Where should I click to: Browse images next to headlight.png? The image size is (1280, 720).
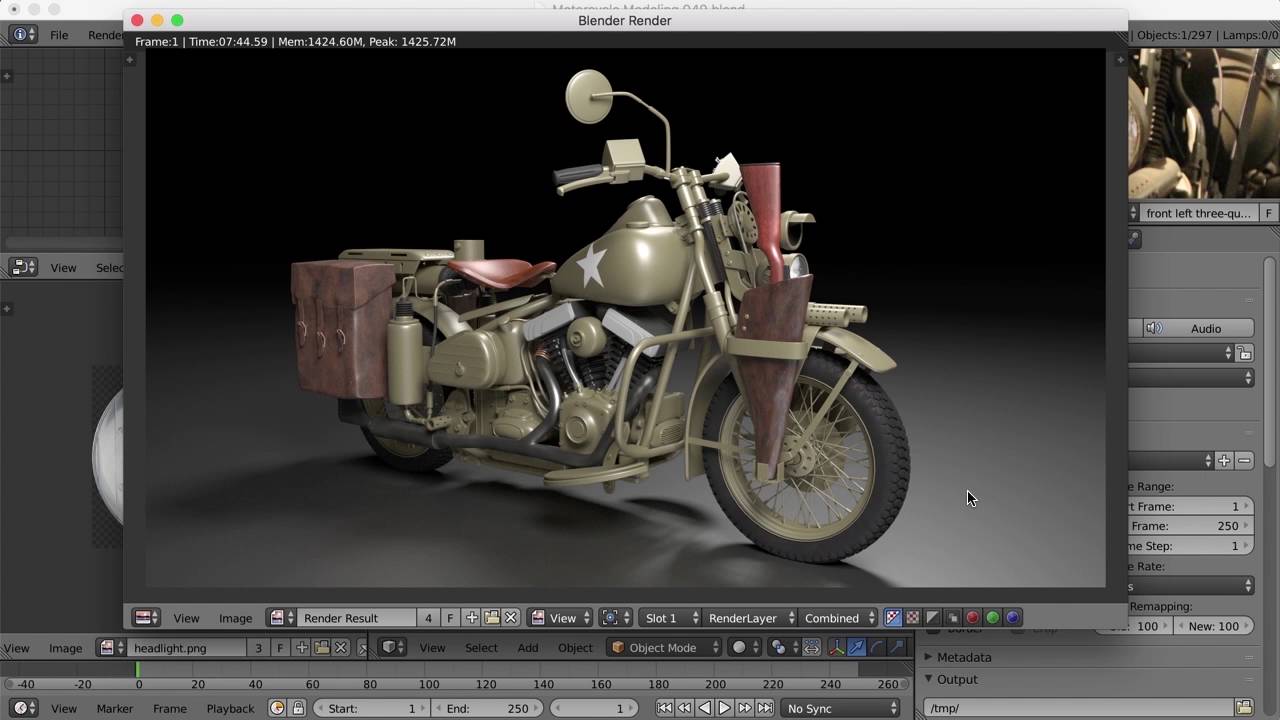[111, 648]
